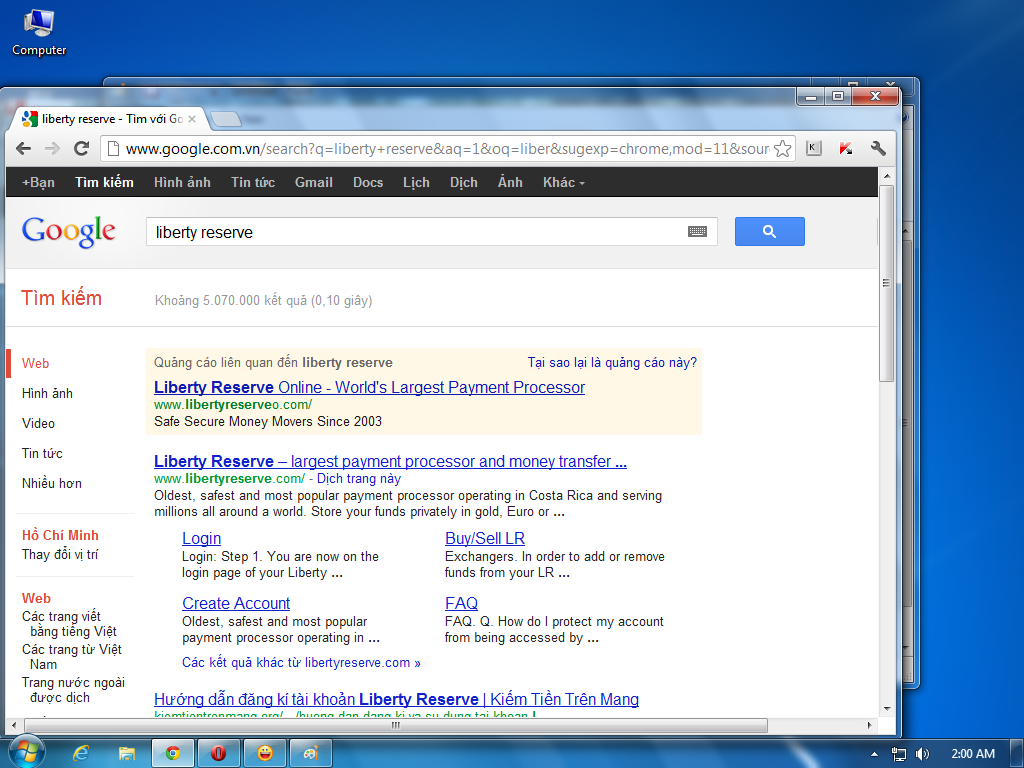This screenshot has height=768, width=1024.
Task: Click the 2:00 AM taskbar clock
Action: coord(973,754)
